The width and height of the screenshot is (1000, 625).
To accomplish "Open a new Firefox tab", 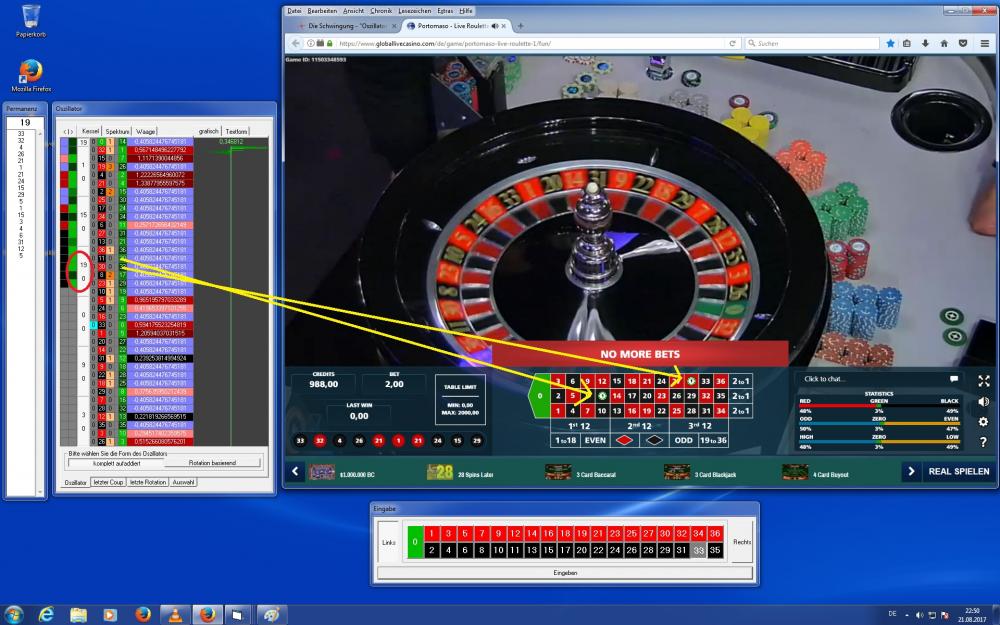I will 520,26.
